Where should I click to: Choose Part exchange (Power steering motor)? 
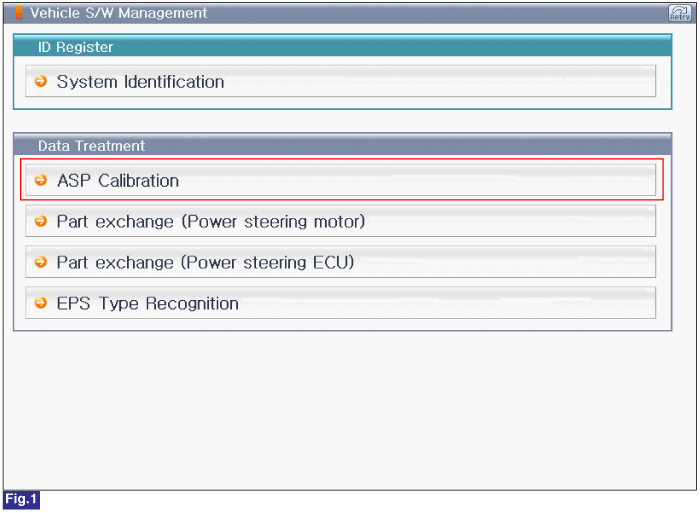341,221
